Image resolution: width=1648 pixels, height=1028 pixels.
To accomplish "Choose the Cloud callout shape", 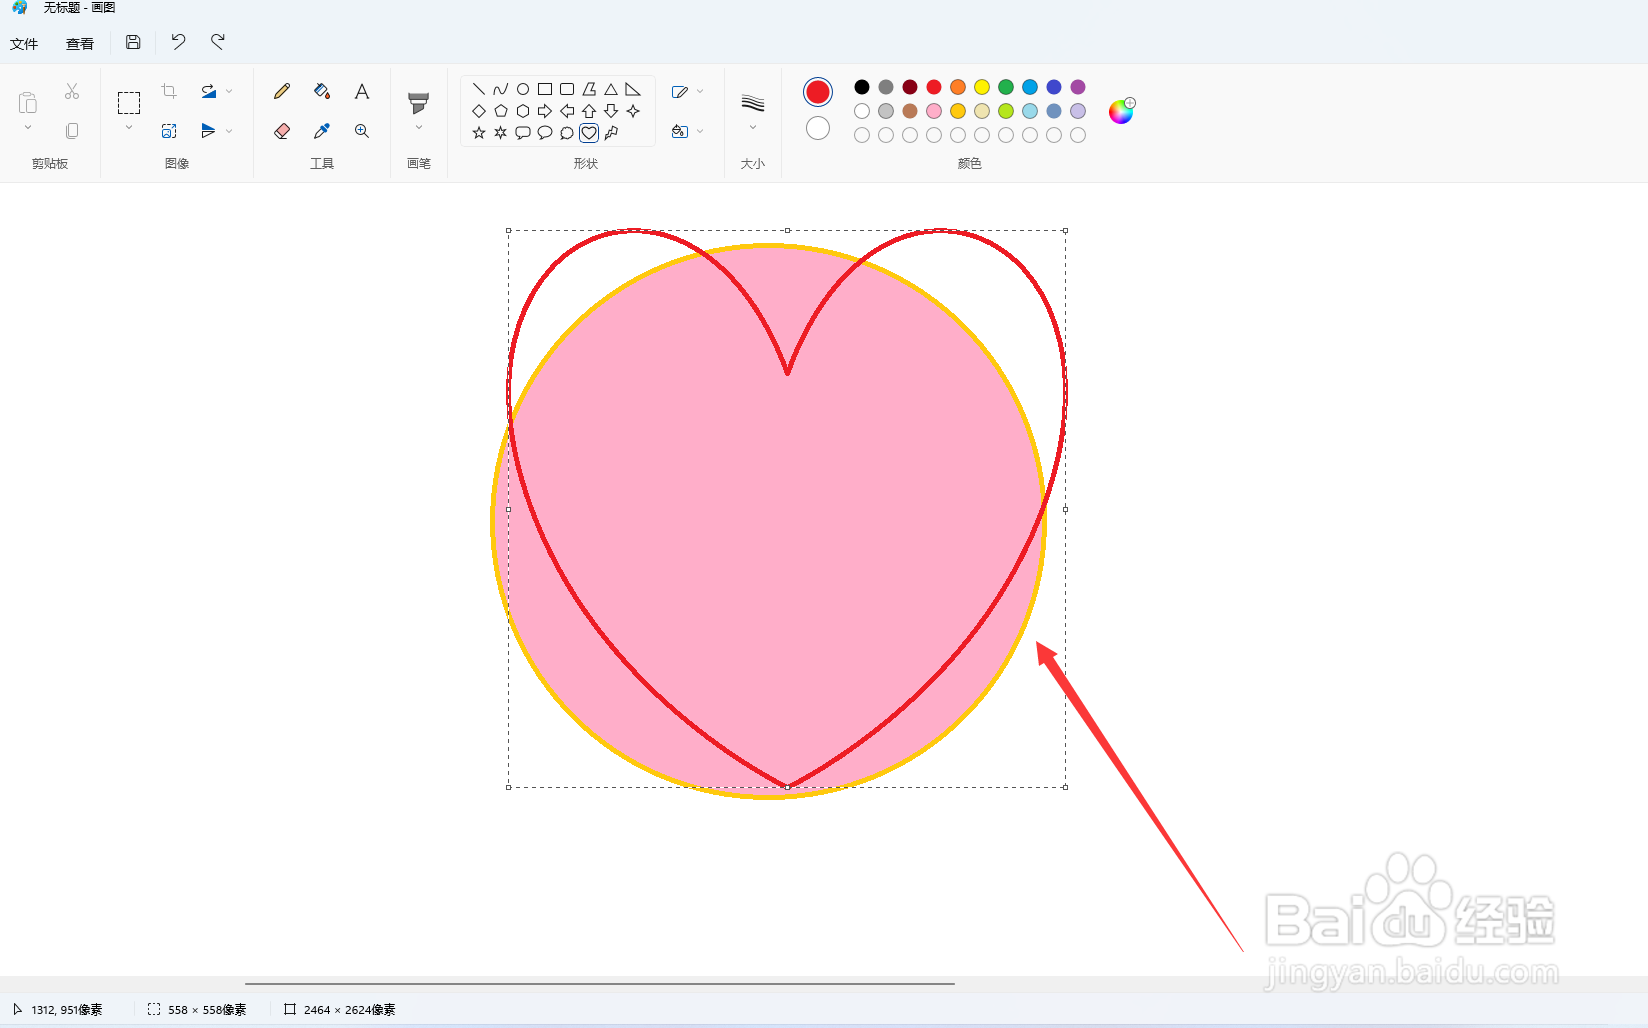I will 567,133.
